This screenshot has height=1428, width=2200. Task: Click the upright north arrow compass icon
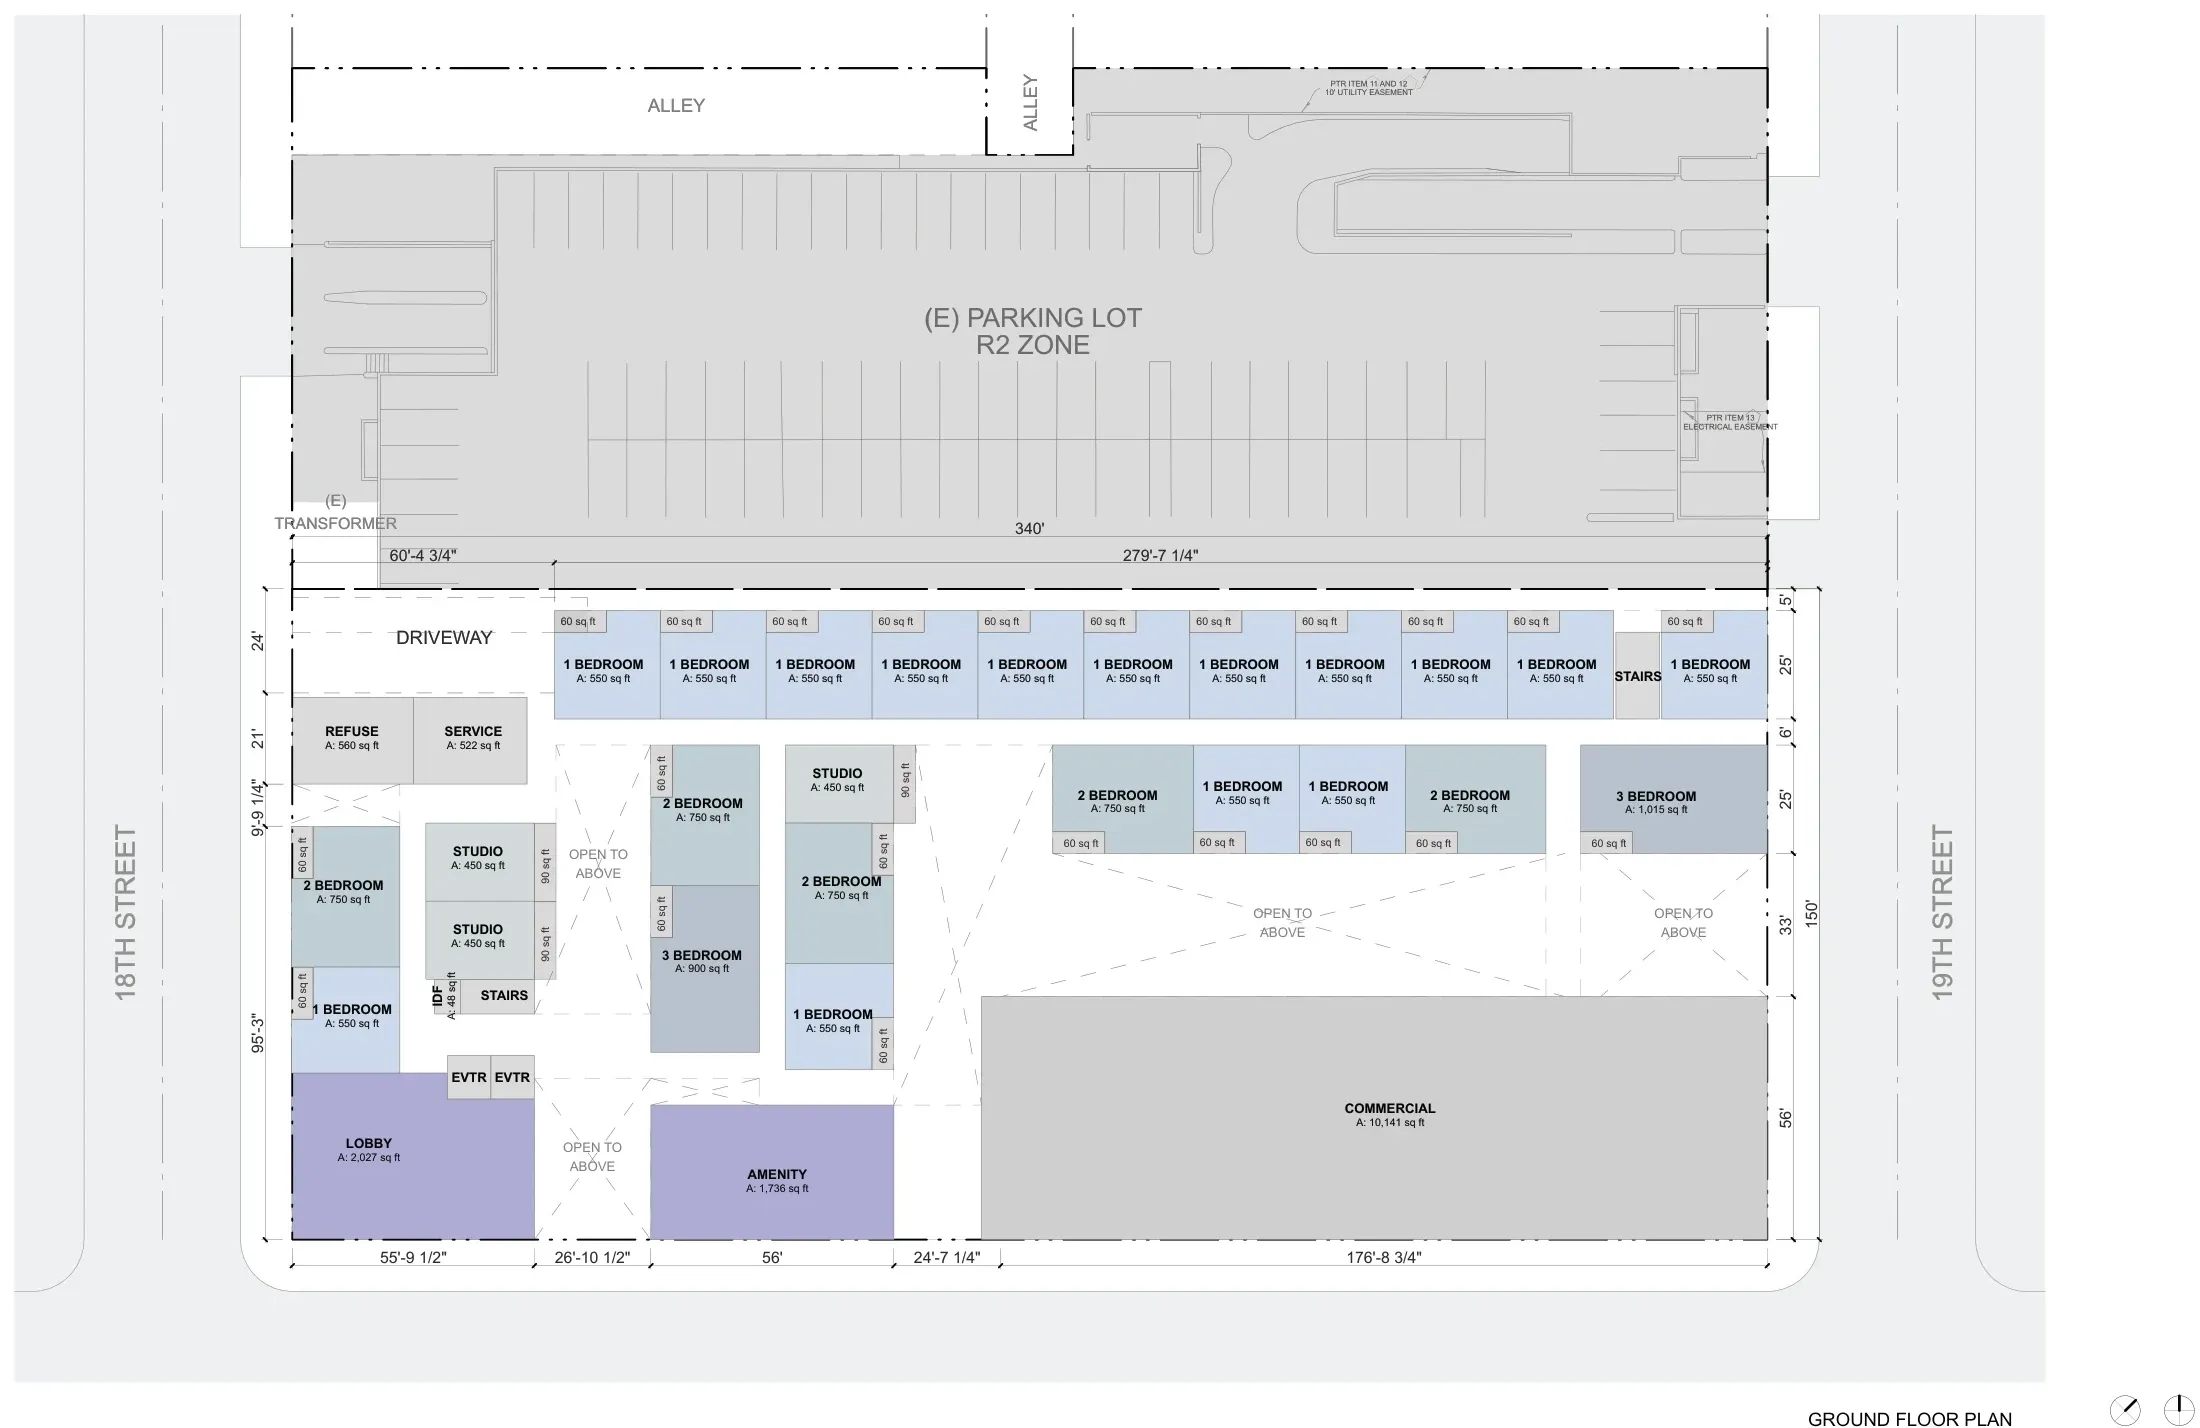point(2179,1409)
